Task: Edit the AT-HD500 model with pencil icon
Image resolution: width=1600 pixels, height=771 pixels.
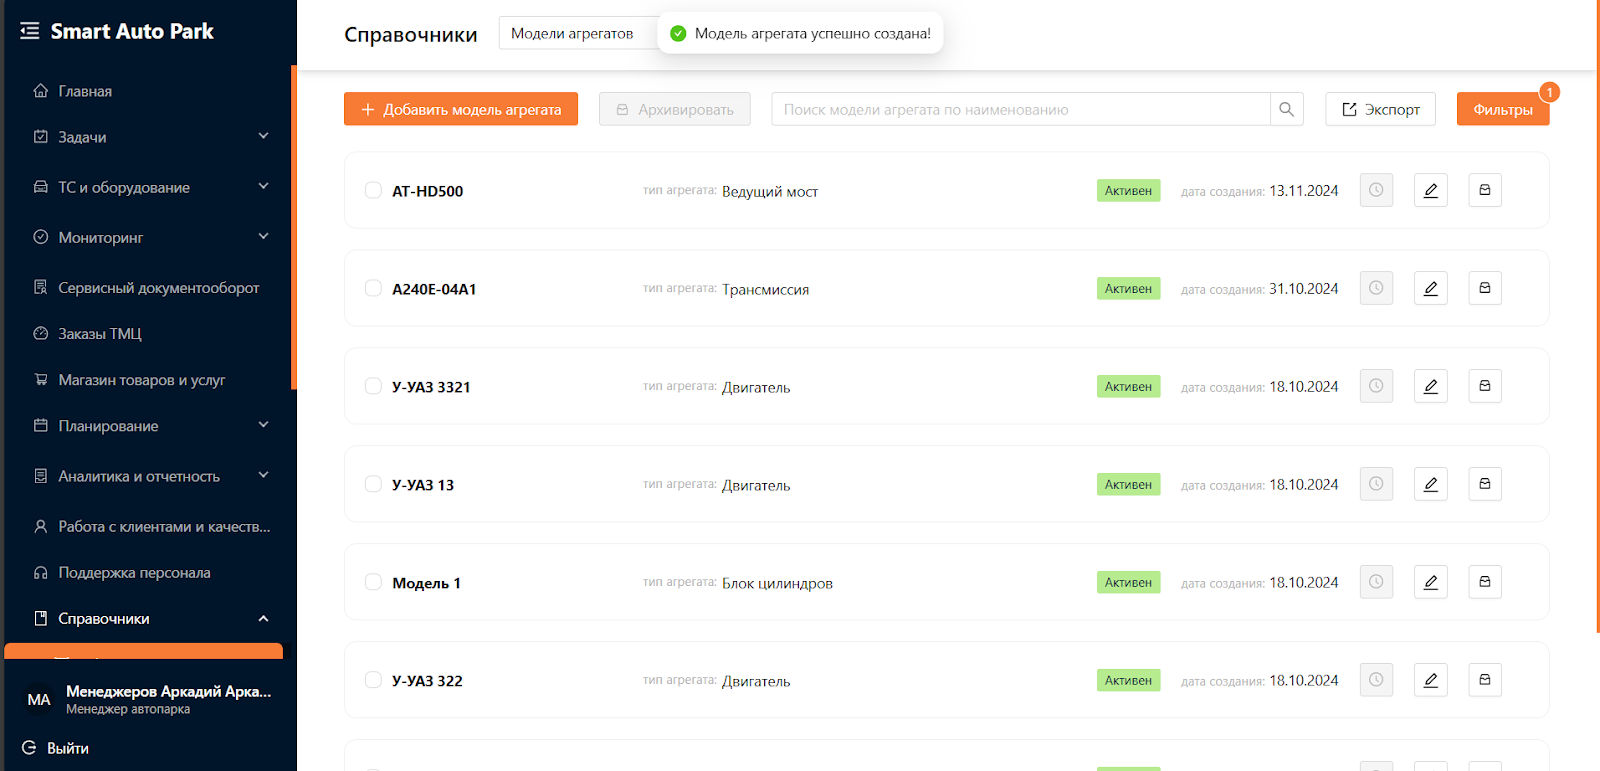Action: (x=1430, y=190)
